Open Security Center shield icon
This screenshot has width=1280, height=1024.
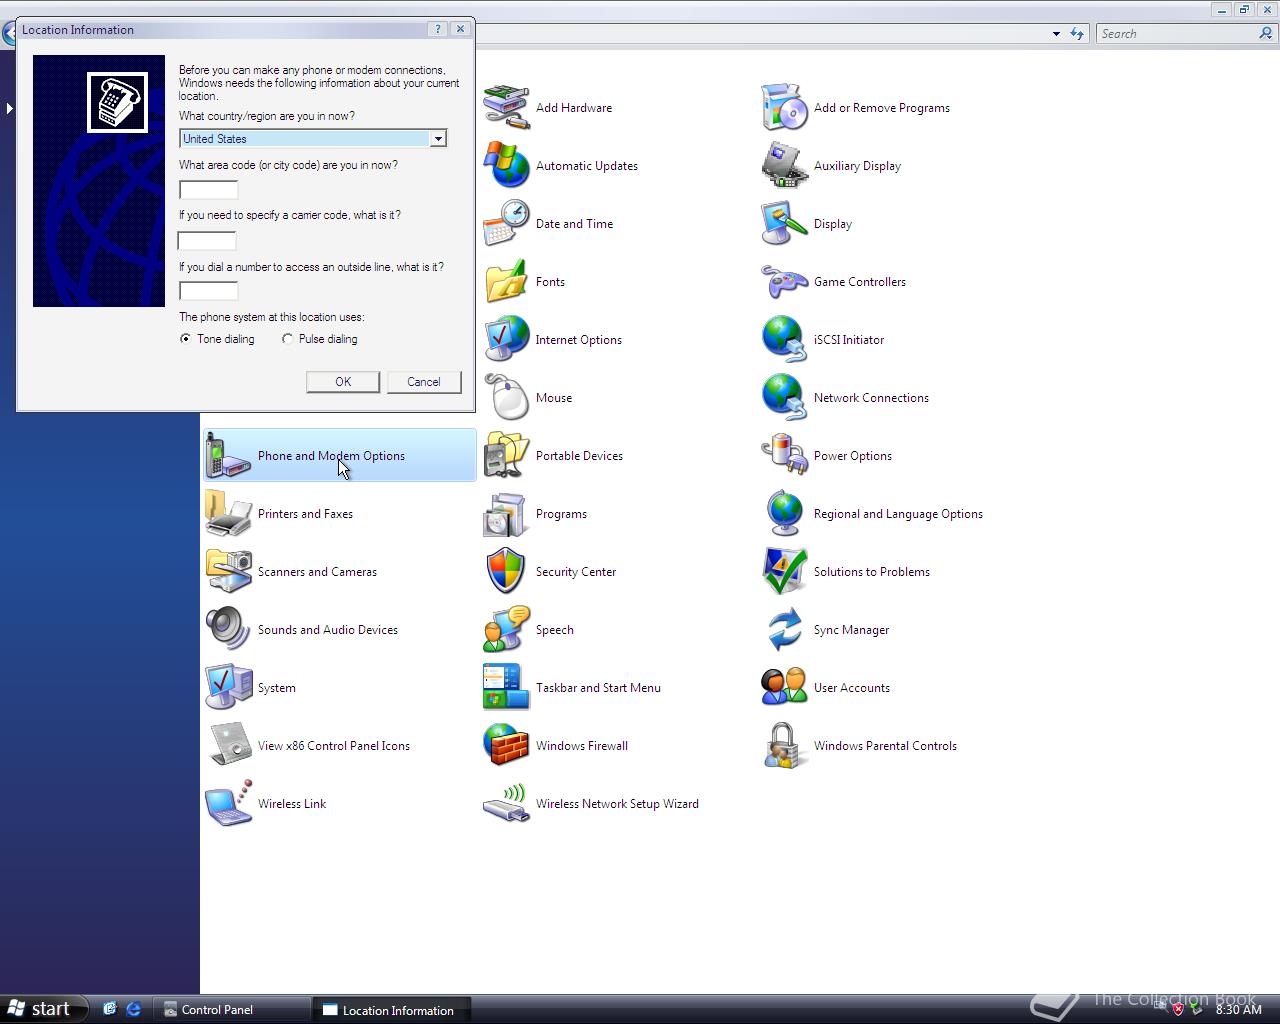pos(506,572)
